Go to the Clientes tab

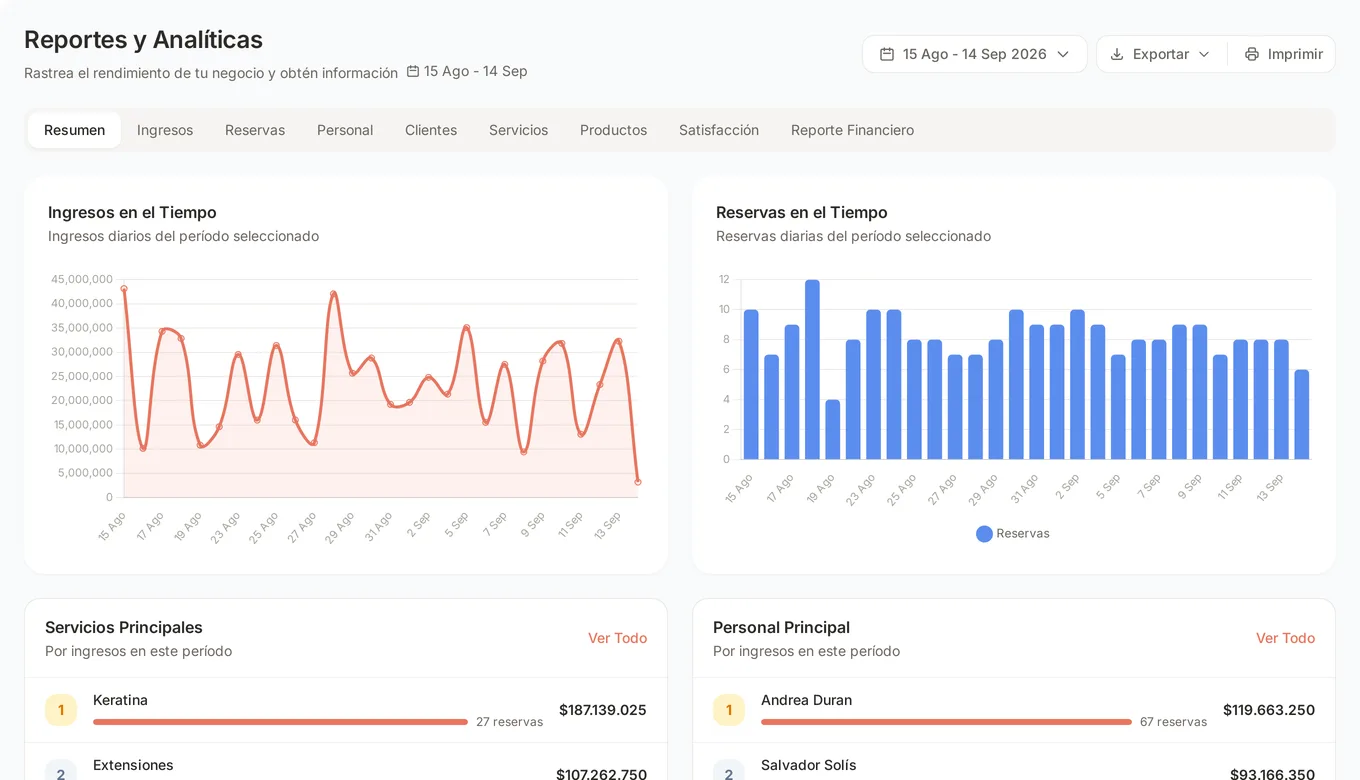(431, 130)
